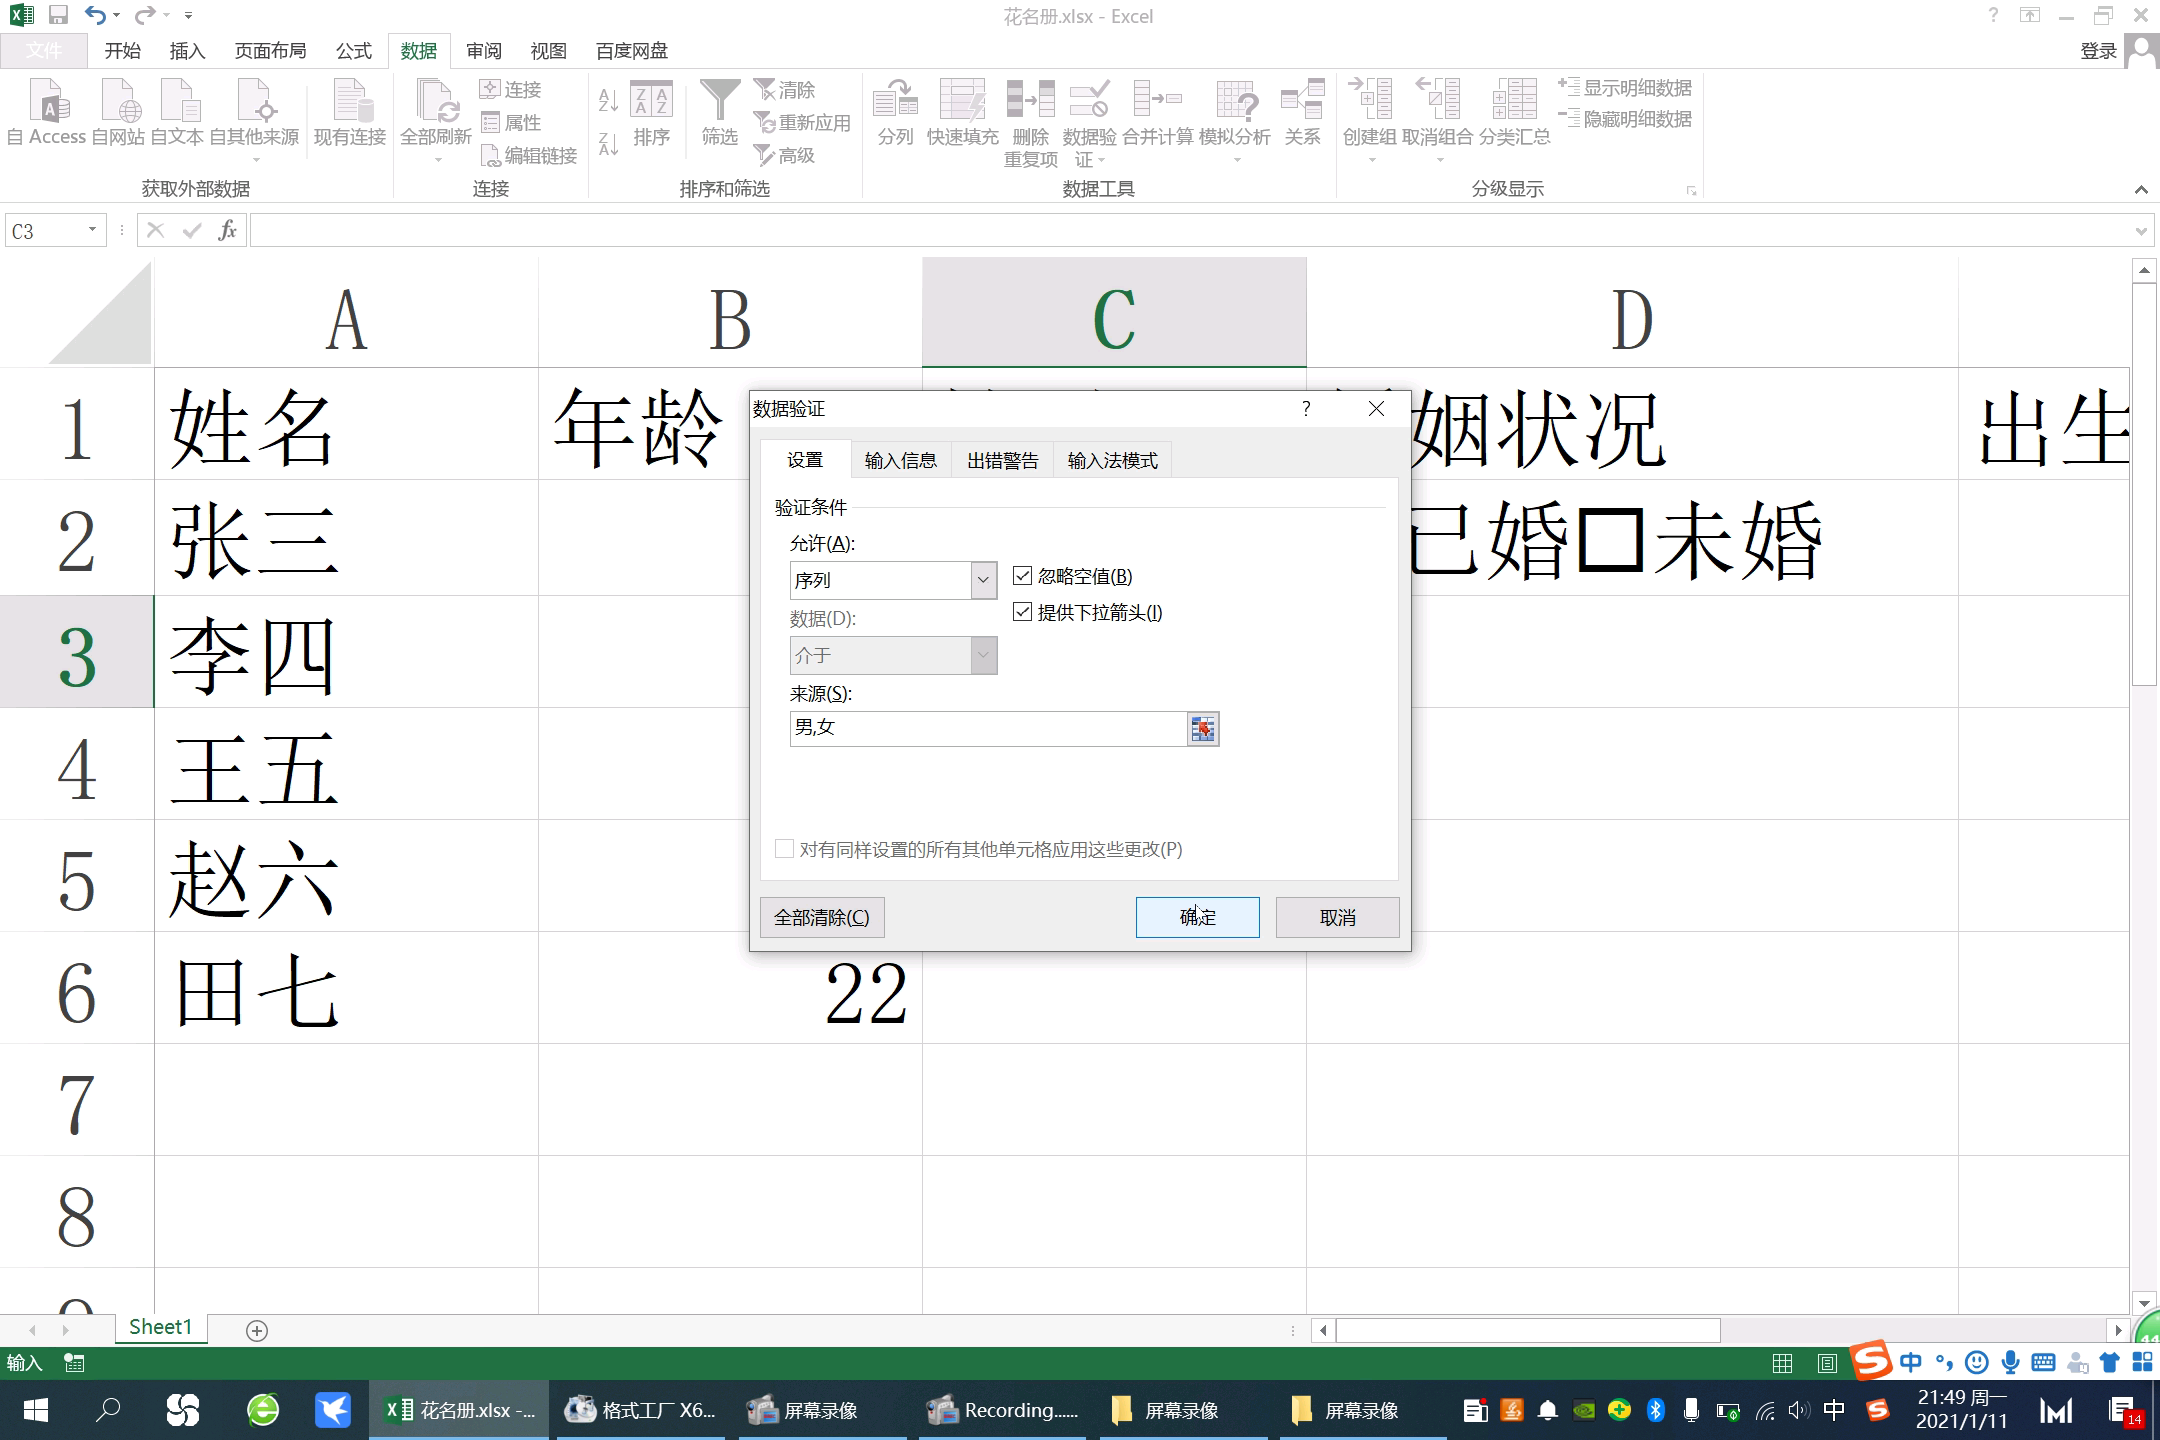This screenshot has width=2160, height=1440.
Task: Uncheck the 忽略空值 checkbox
Action: click(1022, 576)
